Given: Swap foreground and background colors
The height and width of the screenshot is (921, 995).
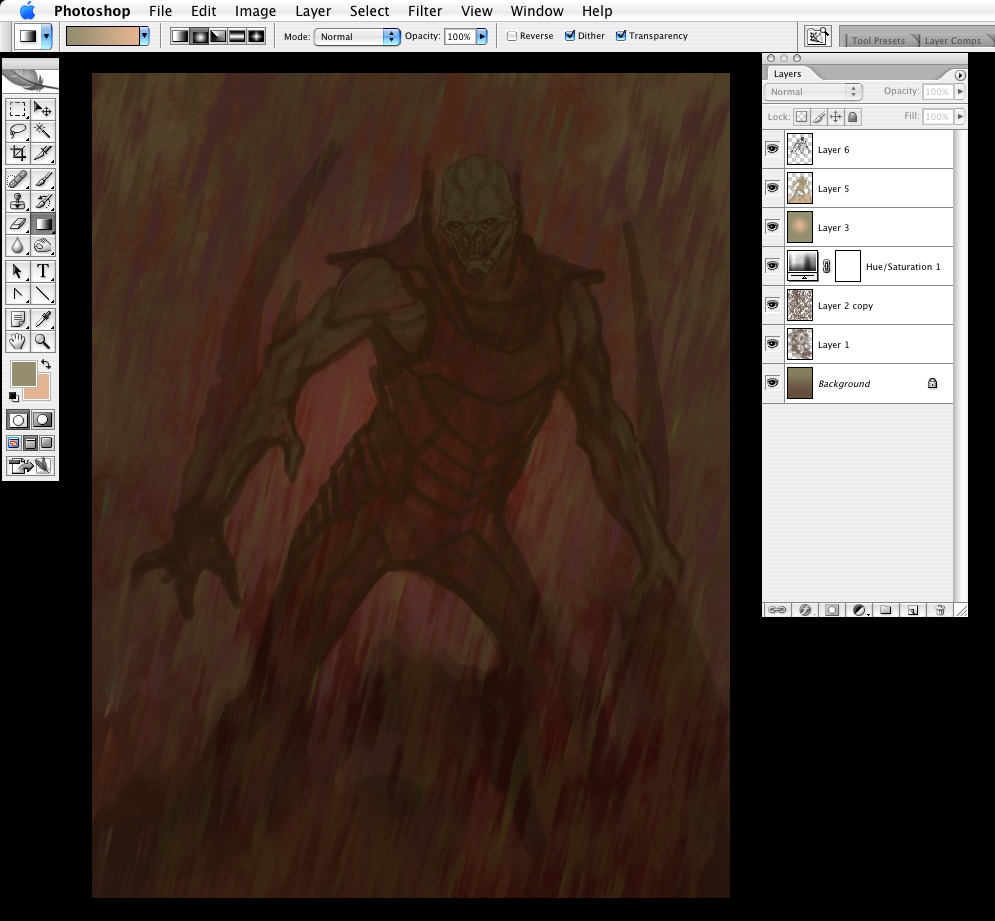Looking at the screenshot, I should tap(46, 364).
